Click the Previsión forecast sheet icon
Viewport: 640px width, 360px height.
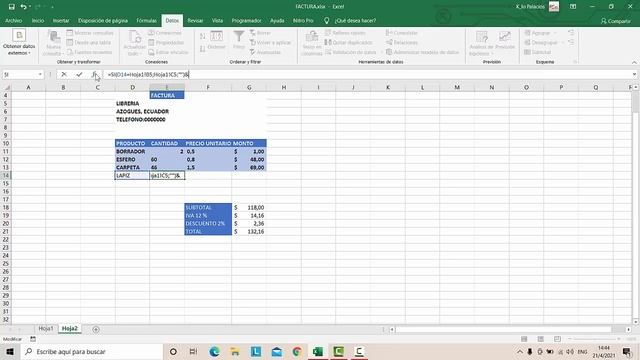click(505, 37)
